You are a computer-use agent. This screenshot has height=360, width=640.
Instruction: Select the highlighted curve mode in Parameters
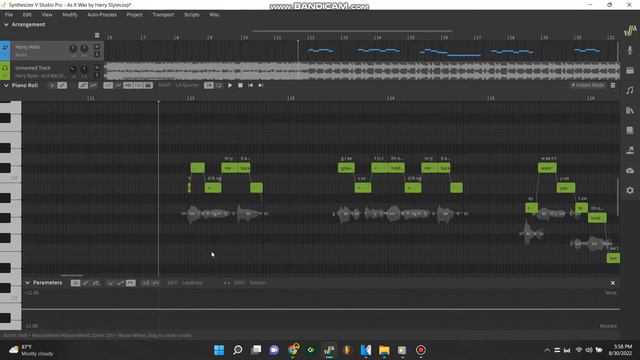coord(131,283)
